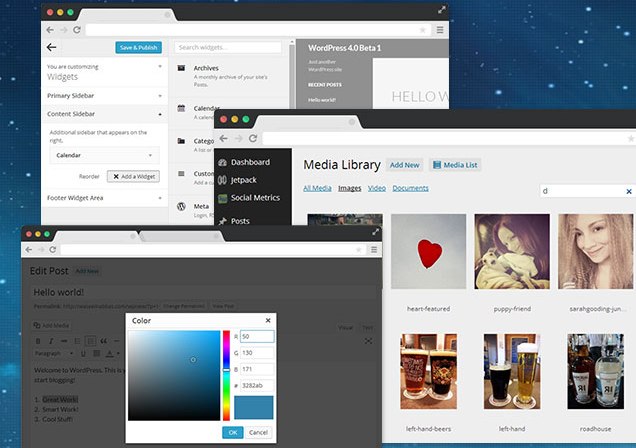
Task: Toggle Bold in the post editor toolbar
Action: click(x=38, y=341)
